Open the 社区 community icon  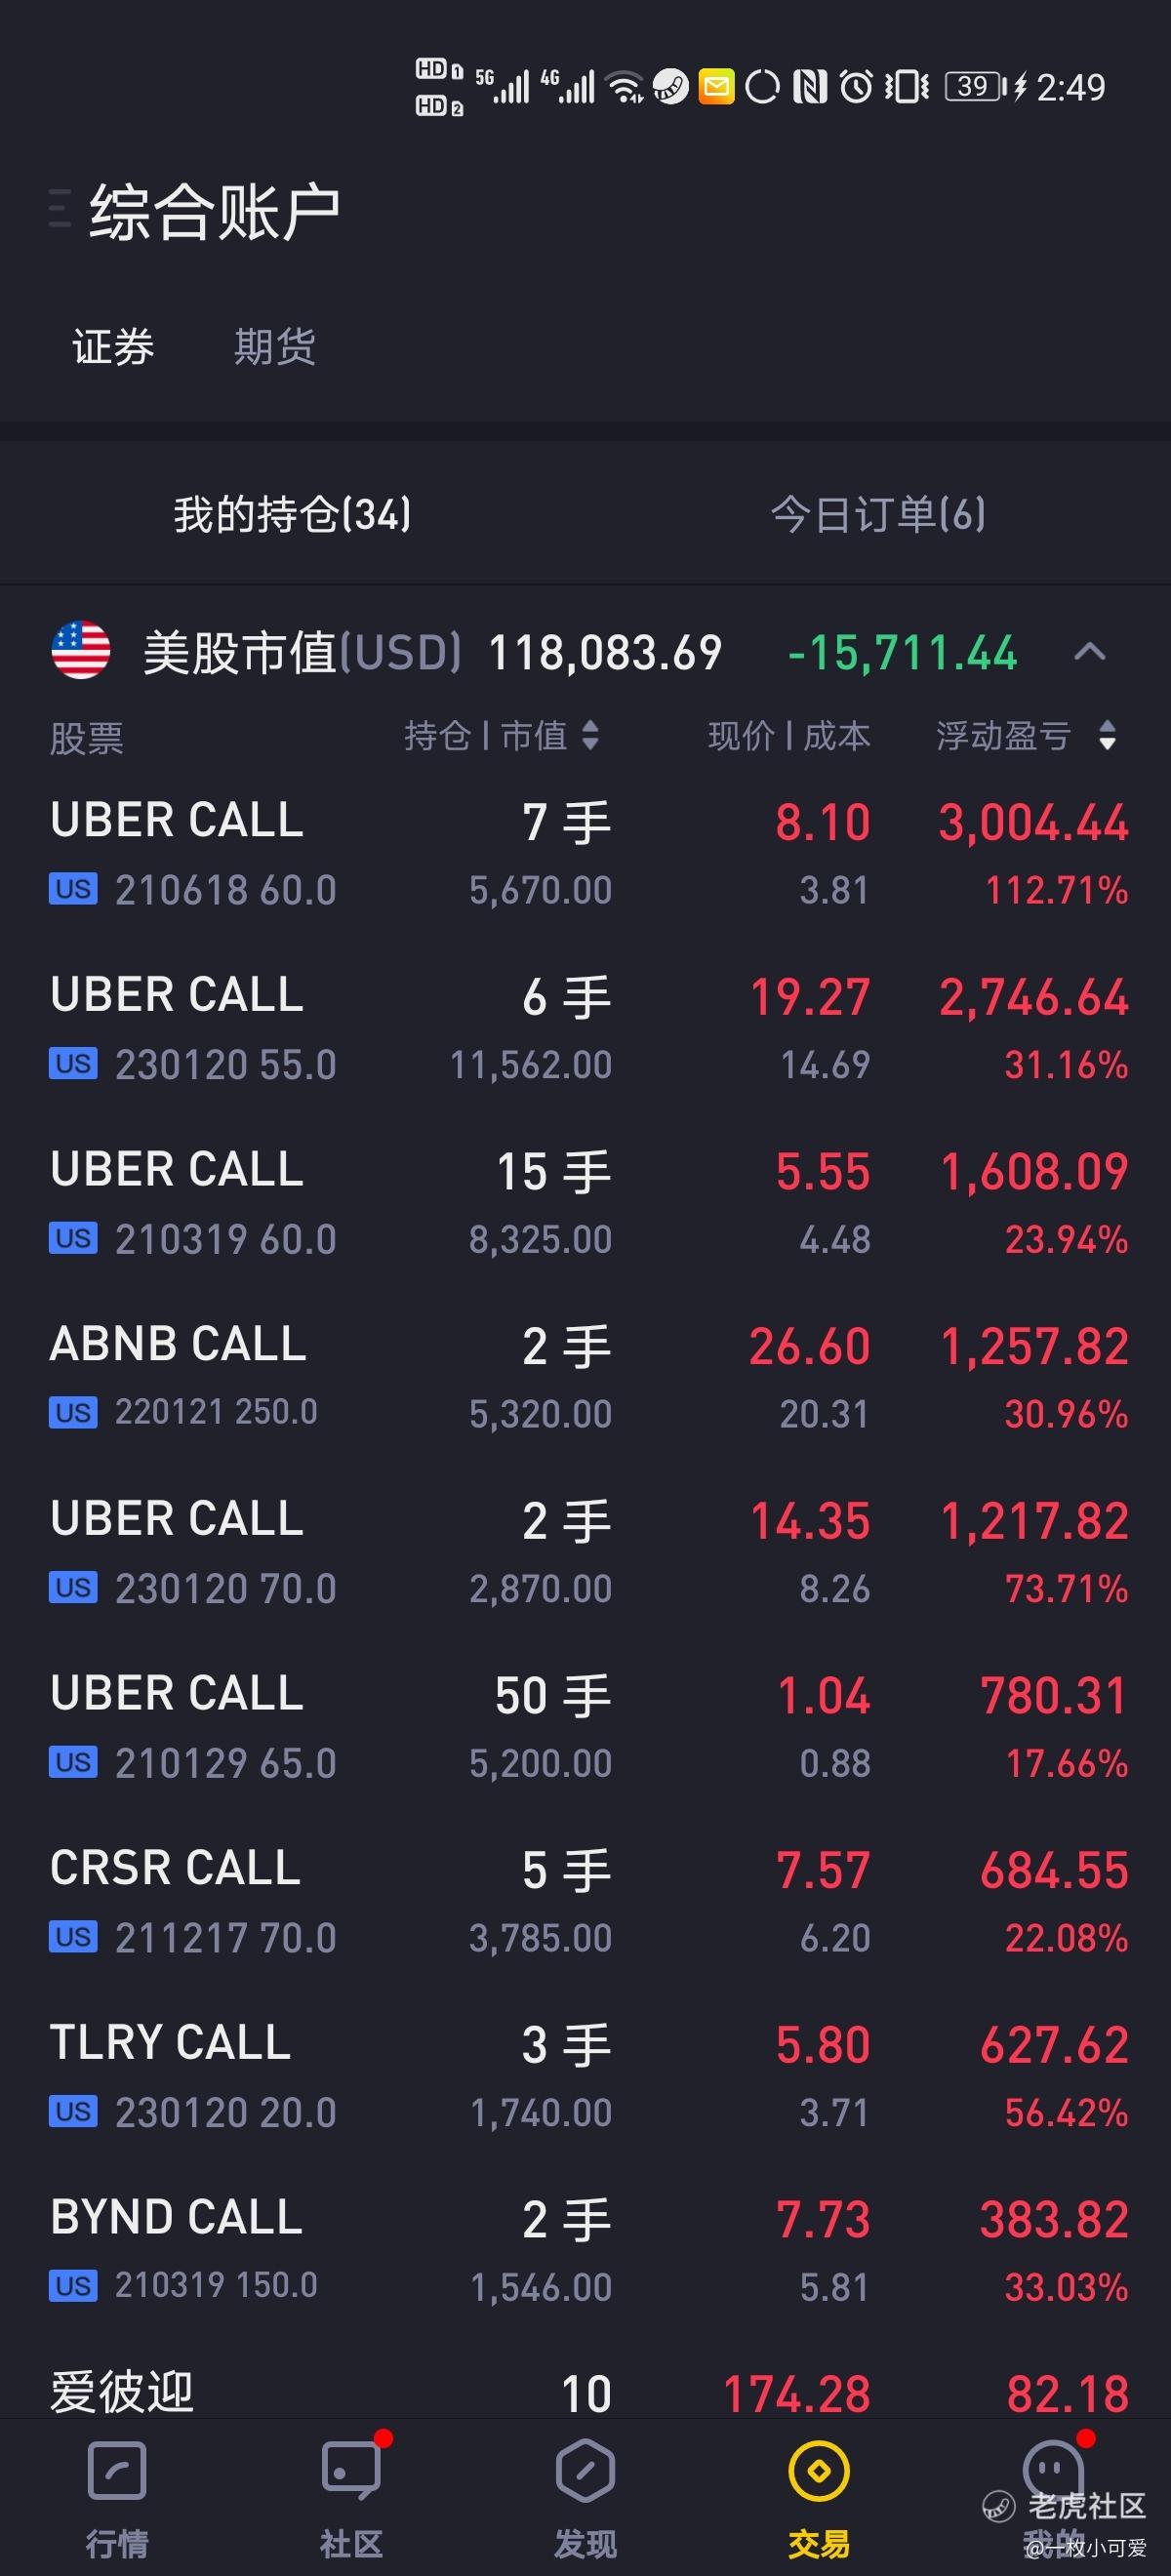pos(351,2472)
